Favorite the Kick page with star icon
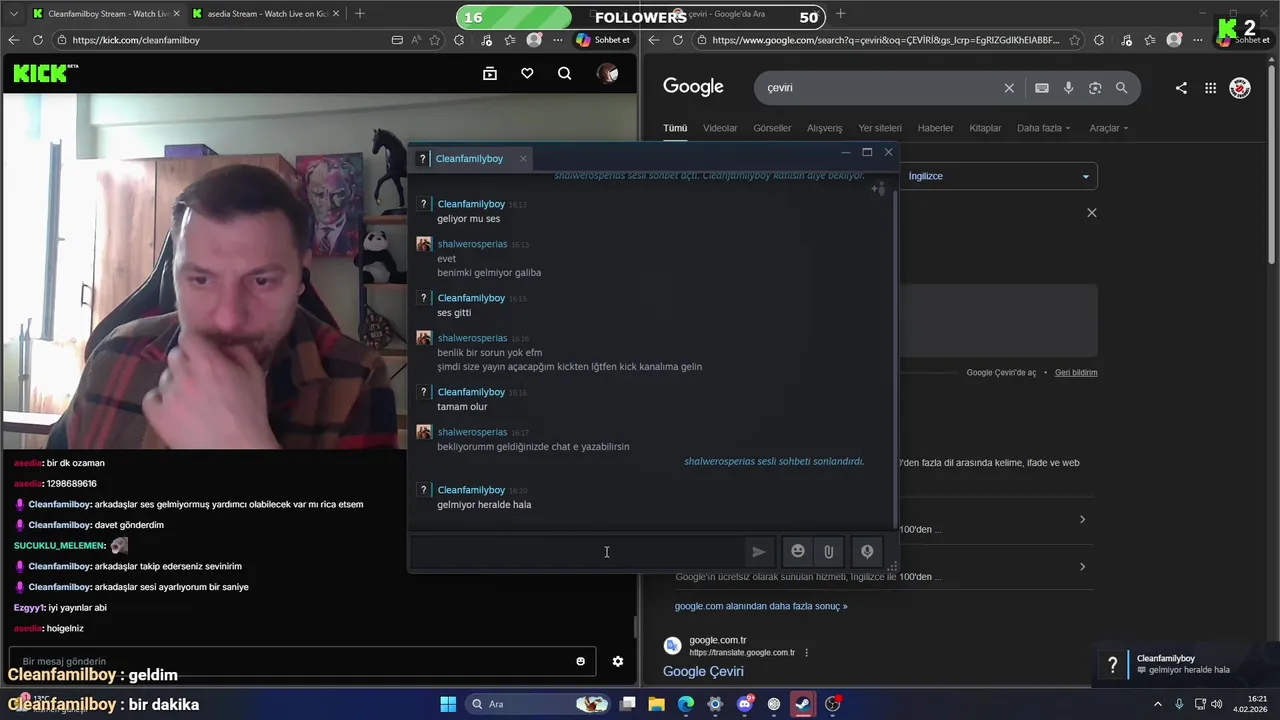 pos(435,40)
